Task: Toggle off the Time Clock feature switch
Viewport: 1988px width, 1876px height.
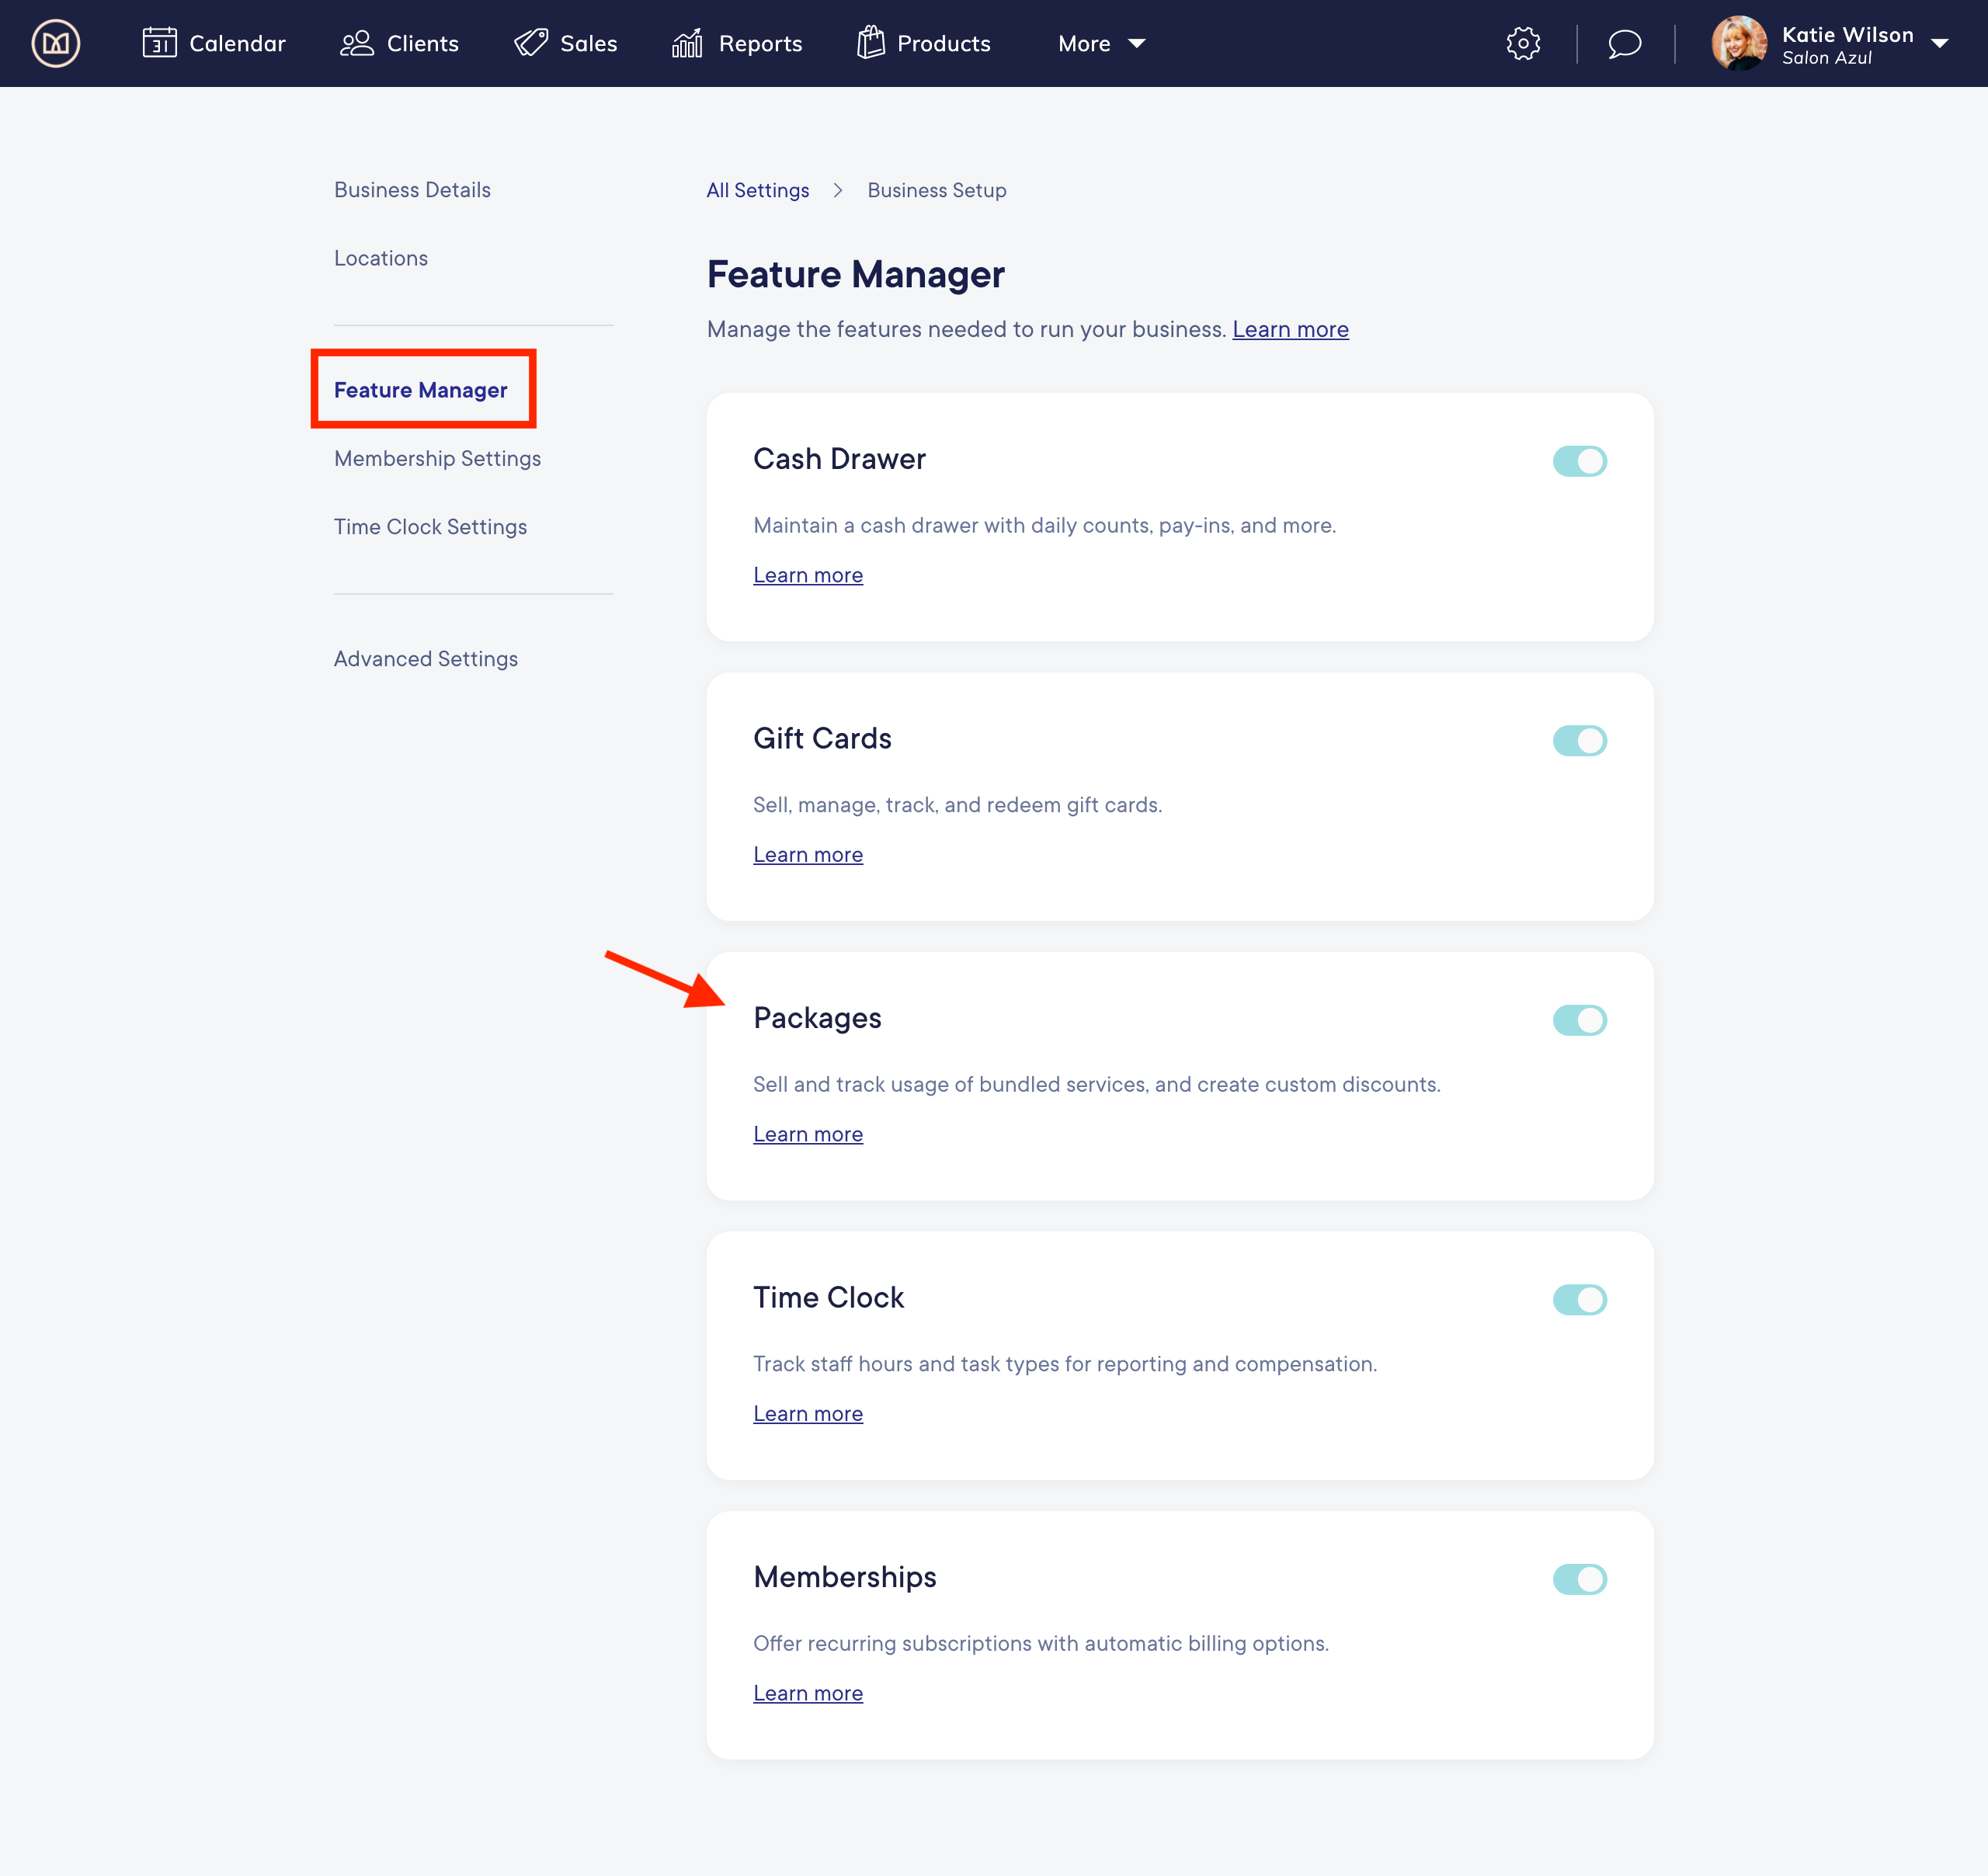Action: tap(1580, 1299)
